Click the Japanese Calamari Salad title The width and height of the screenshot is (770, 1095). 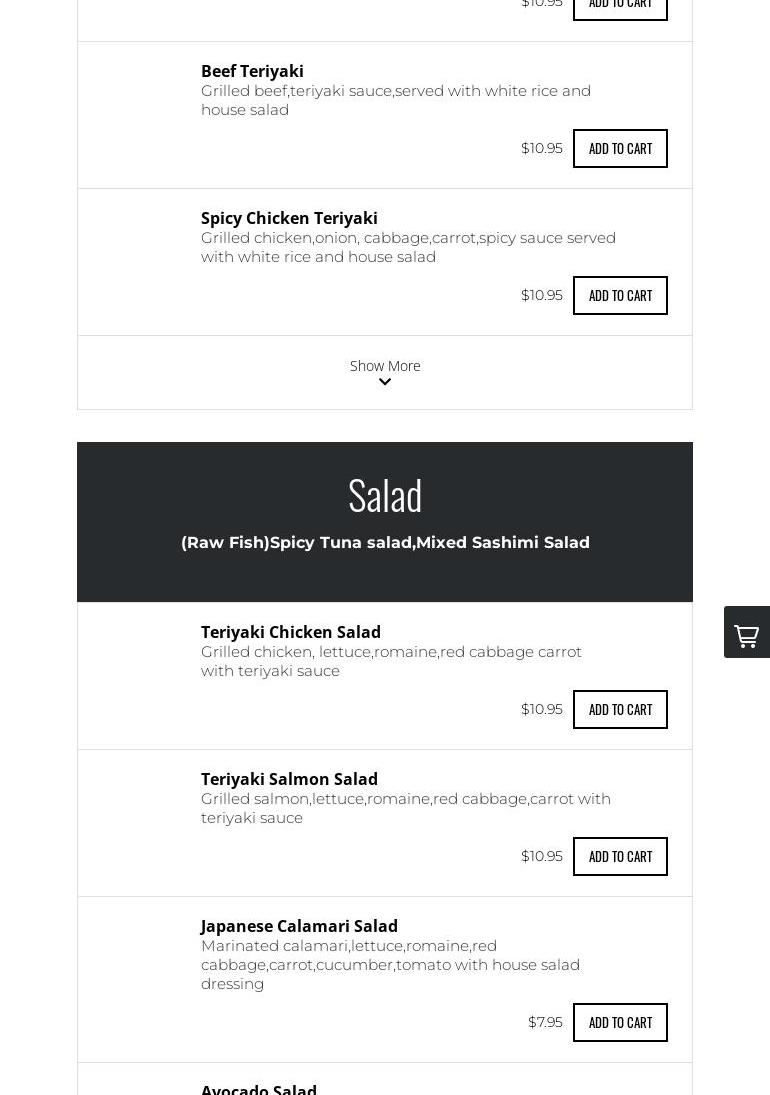pyautogui.click(x=299, y=926)
